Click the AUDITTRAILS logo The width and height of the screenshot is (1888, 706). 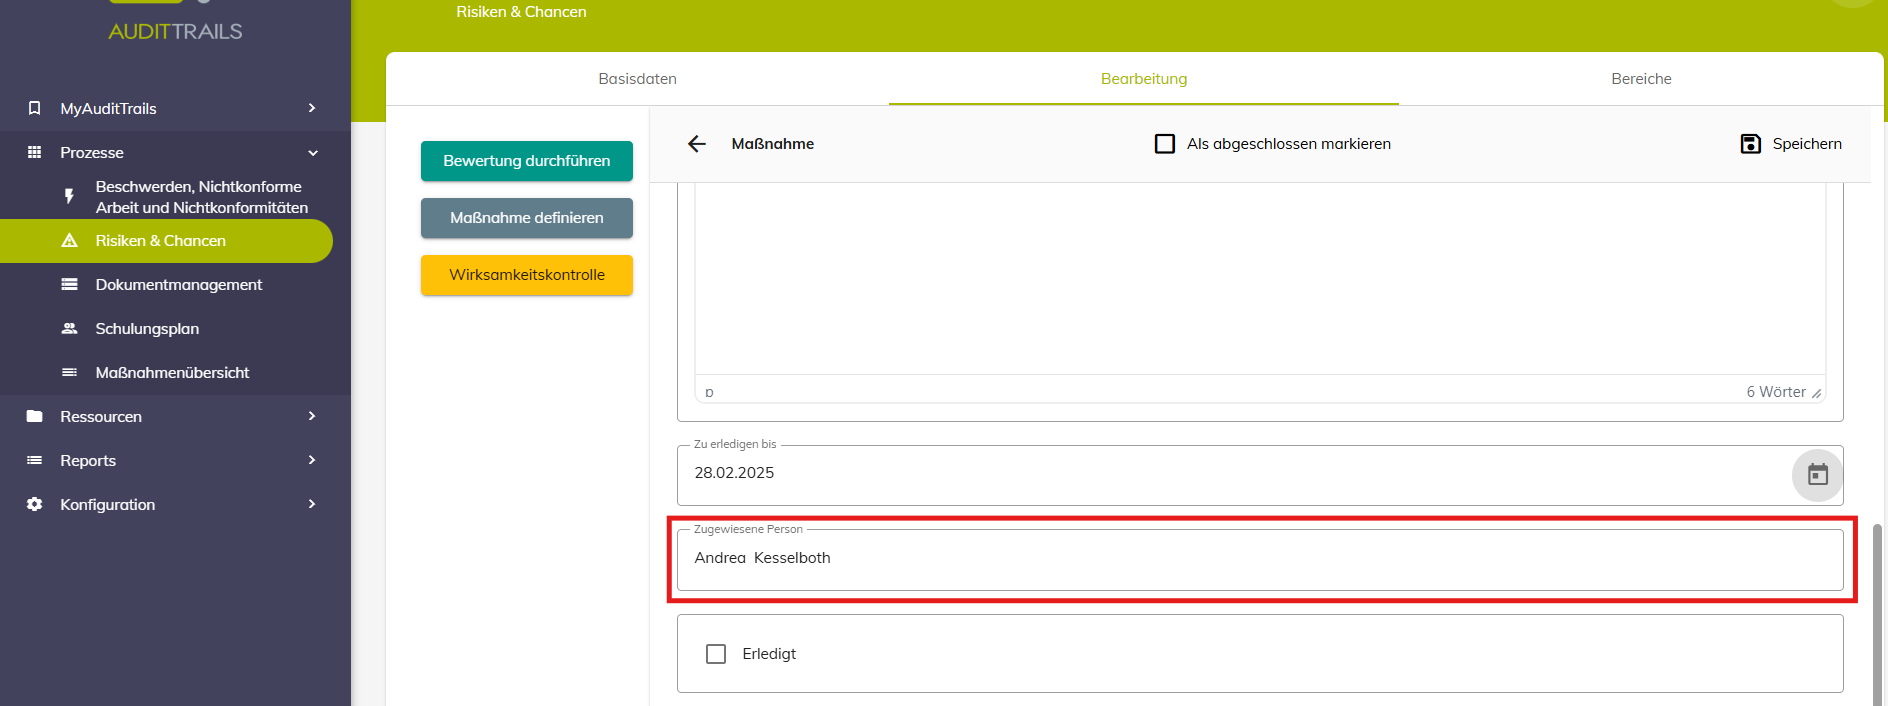click(x=175, y=32)
